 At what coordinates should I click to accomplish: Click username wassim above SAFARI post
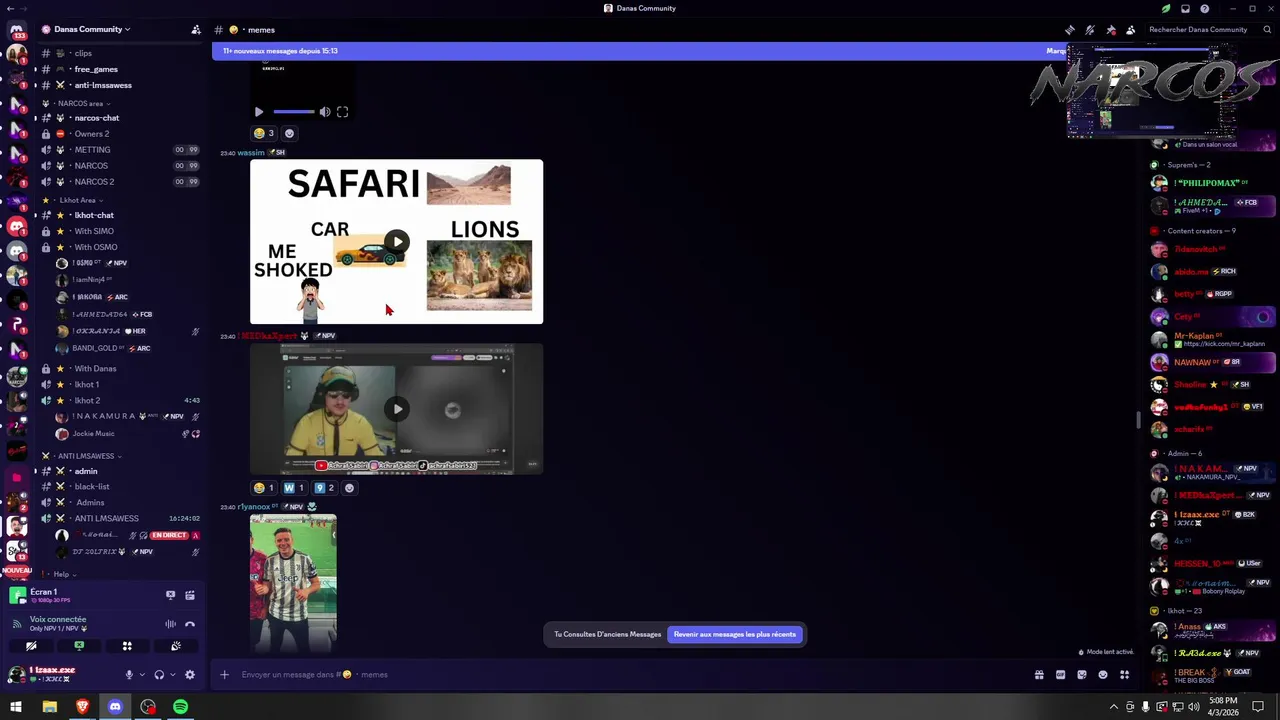[x=251, y=153]
